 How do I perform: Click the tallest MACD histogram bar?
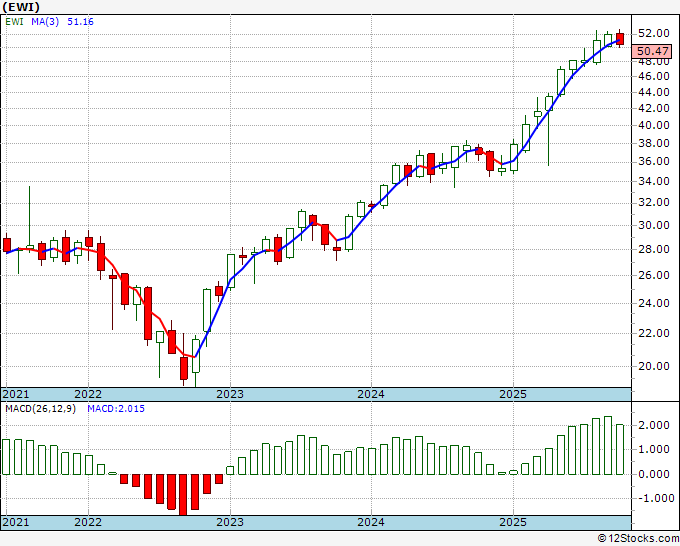[608, 445]
